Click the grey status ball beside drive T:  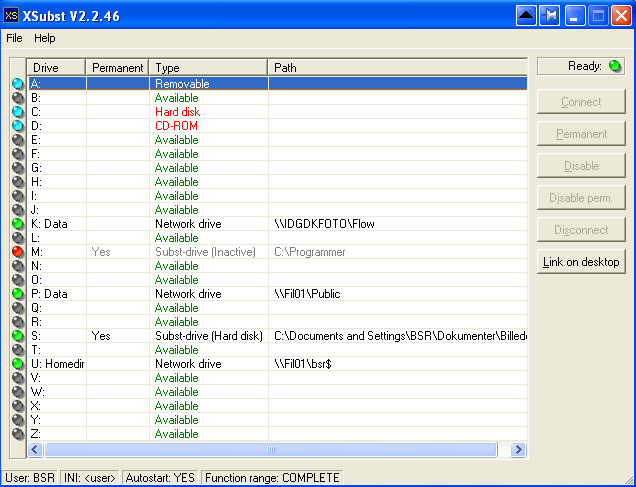pyautogui.click(x=18, y=350)
